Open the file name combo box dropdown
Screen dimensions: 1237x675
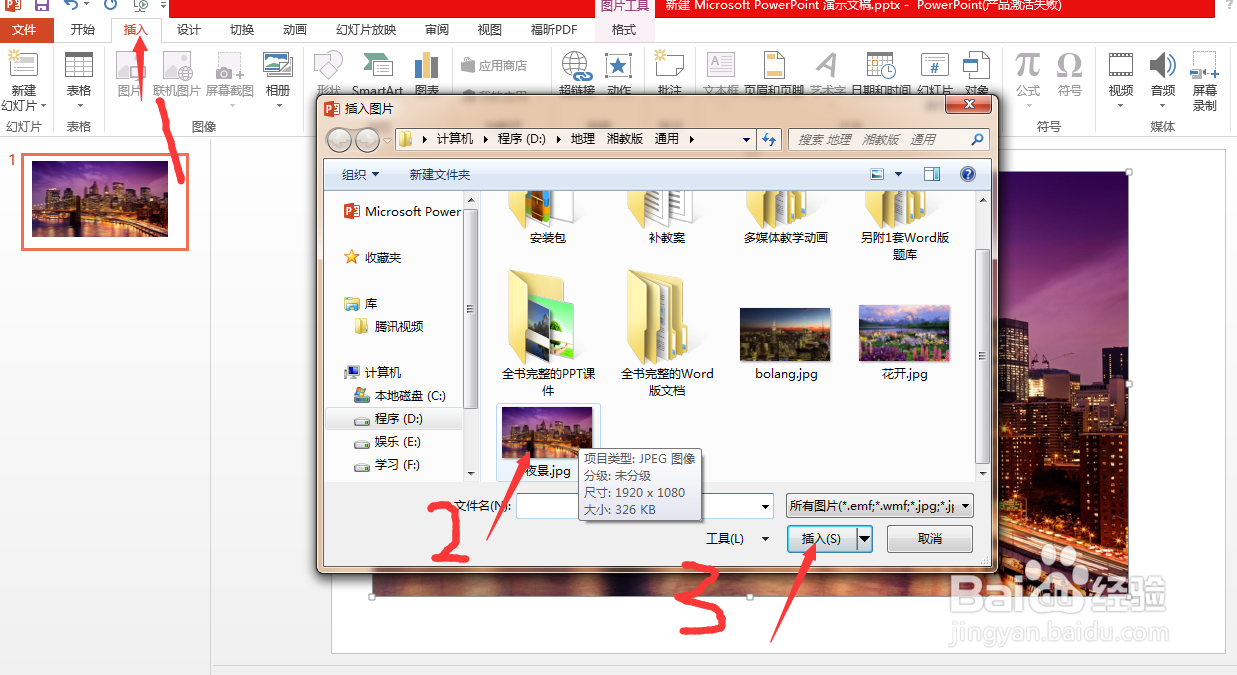[x=766, y=506]
